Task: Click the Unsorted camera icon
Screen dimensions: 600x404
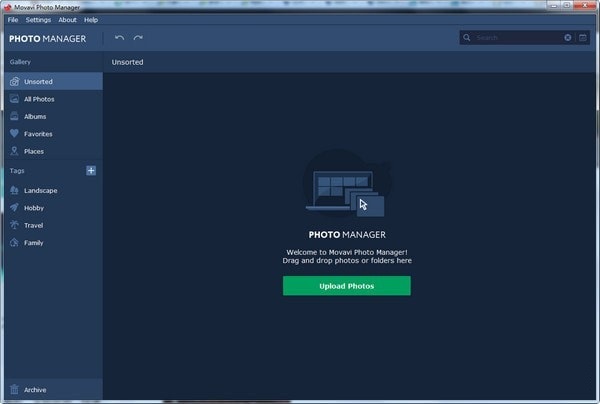Action: pyautogui.click(x=15, y=81)
